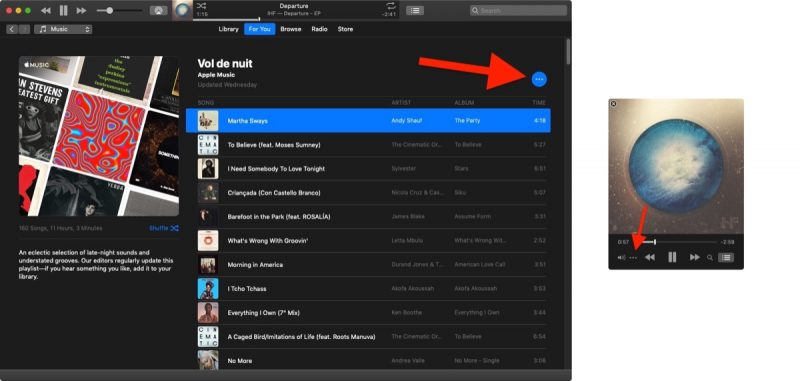This screenshot has width=800, height=381.
Task: Sort by the ARTIST column header
Action: coord(401,103)
